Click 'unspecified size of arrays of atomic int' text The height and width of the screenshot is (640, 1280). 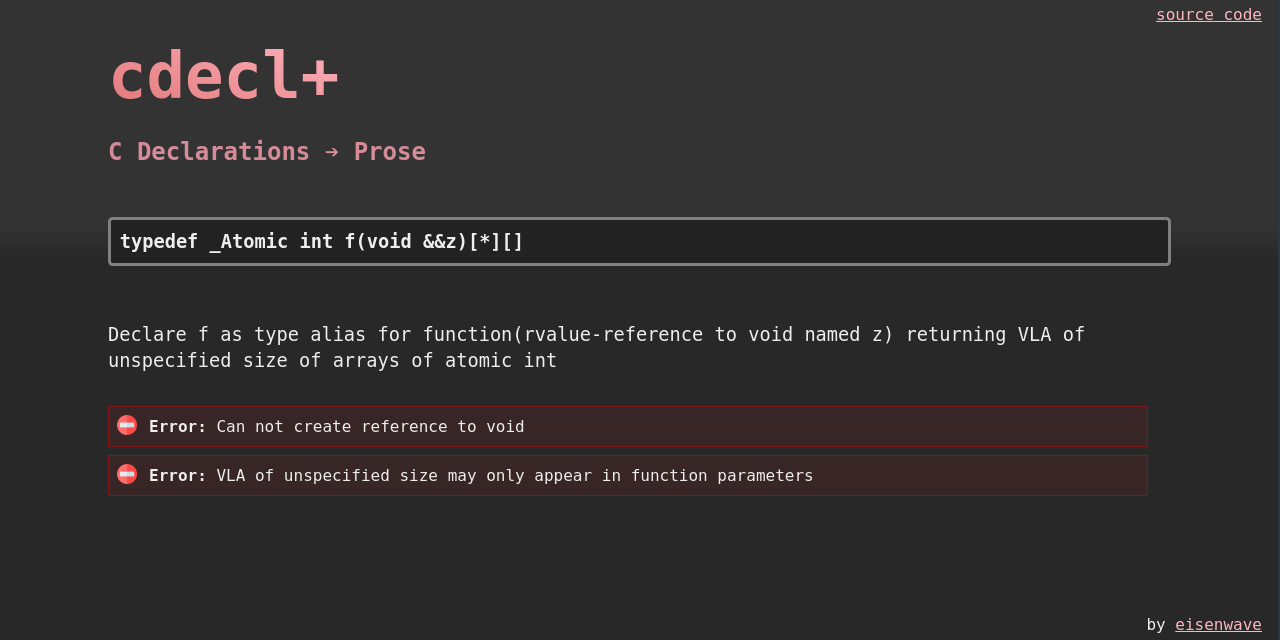click(x=332, y=361)
